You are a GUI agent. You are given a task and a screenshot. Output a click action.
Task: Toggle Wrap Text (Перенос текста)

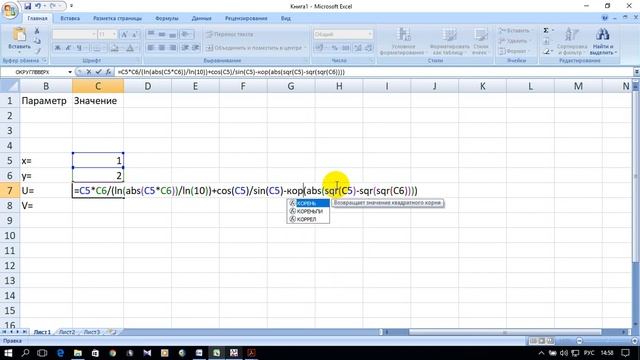pos(230,34)
